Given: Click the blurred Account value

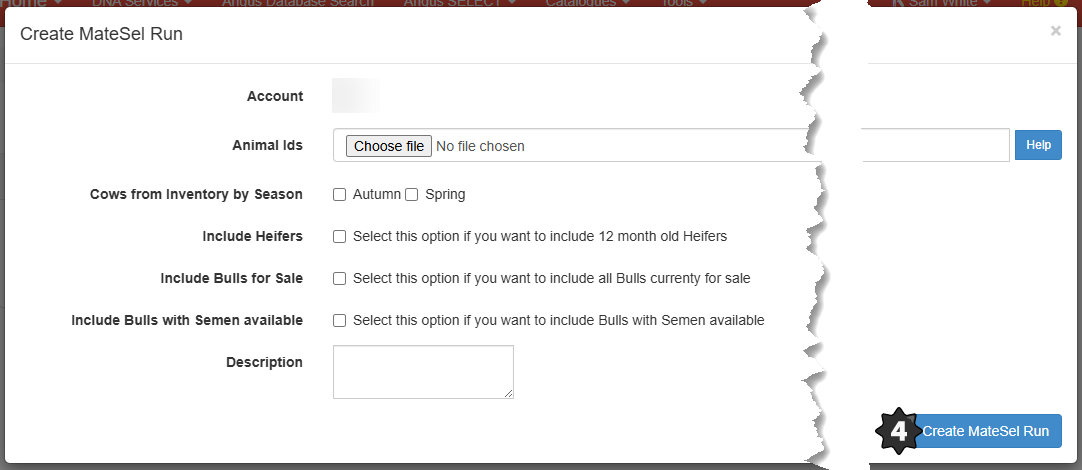Looking at the screenshot, I should (355, 96).
